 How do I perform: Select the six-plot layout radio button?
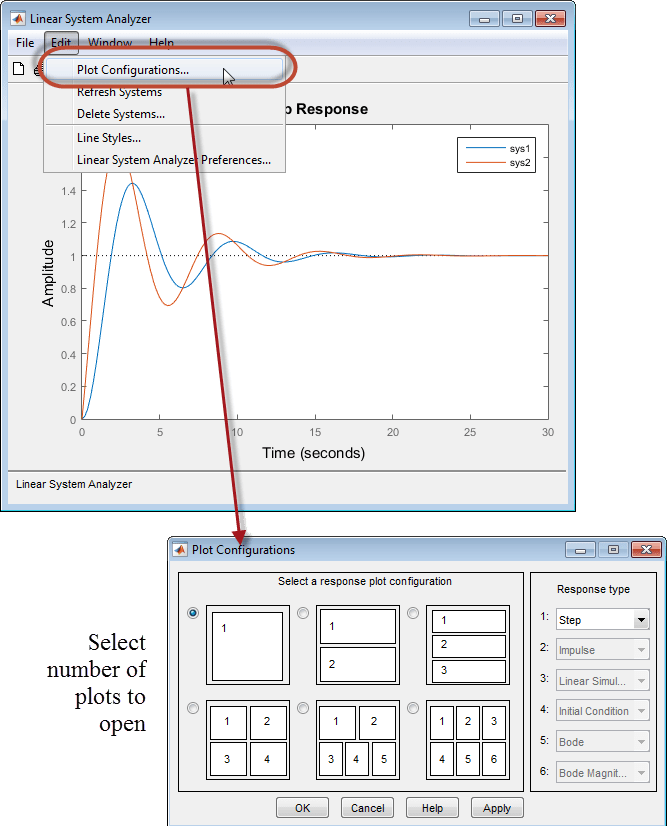pyautogui.click(x=413, y=708)
